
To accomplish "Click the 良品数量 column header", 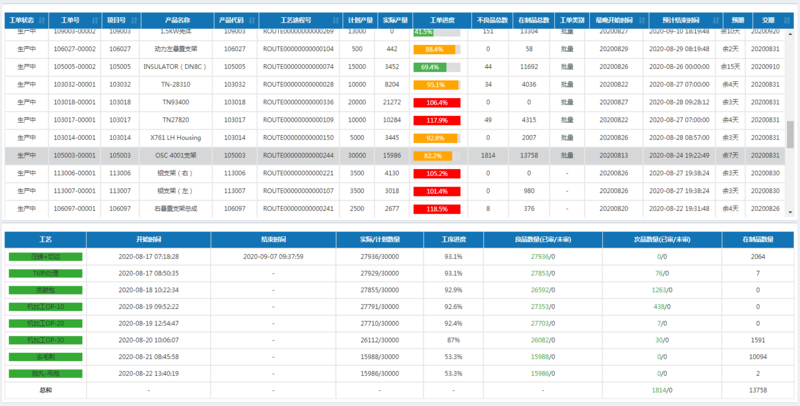I will coord(542,240).
